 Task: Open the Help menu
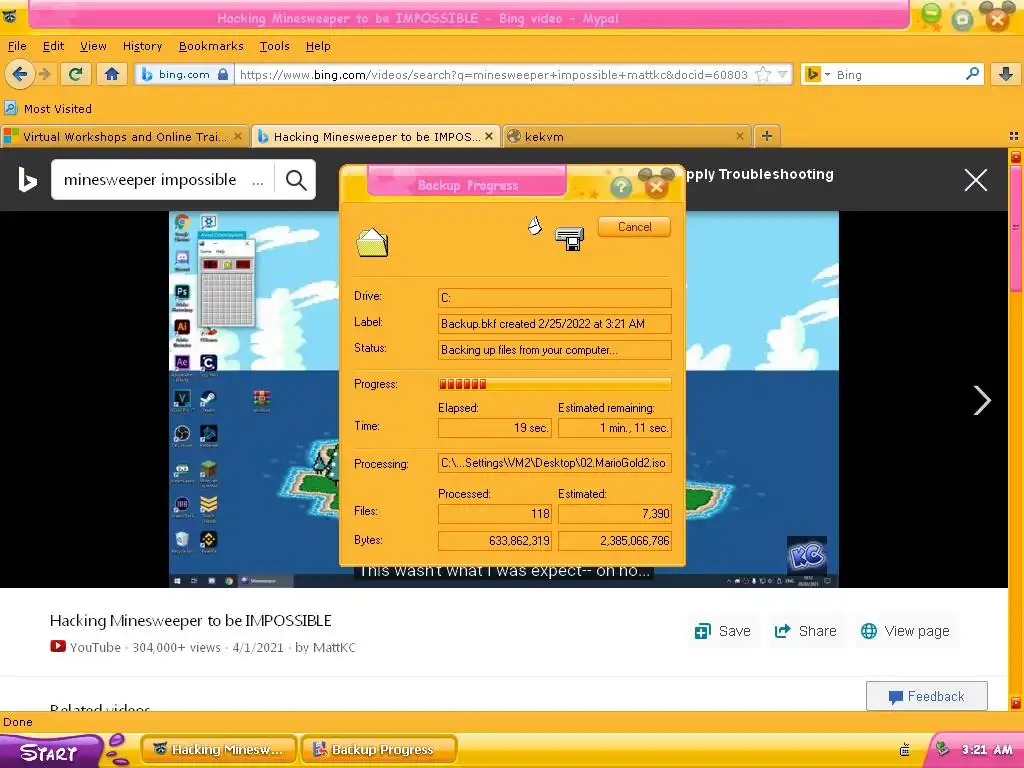pyautogui.click(x=318, y=46)
